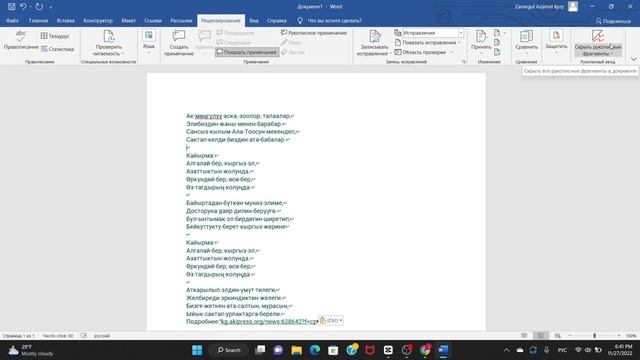The image size is (640, 360).
Task: Click the Рукописное примечание button
Action: (x=314, y=33)
